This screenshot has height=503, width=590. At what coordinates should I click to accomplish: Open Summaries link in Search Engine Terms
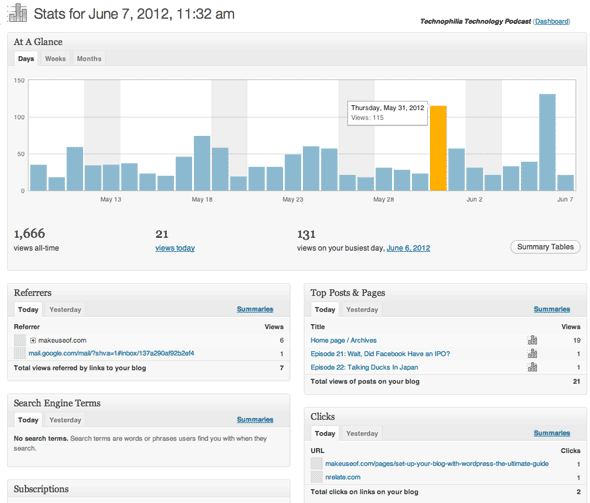[255, 419]
